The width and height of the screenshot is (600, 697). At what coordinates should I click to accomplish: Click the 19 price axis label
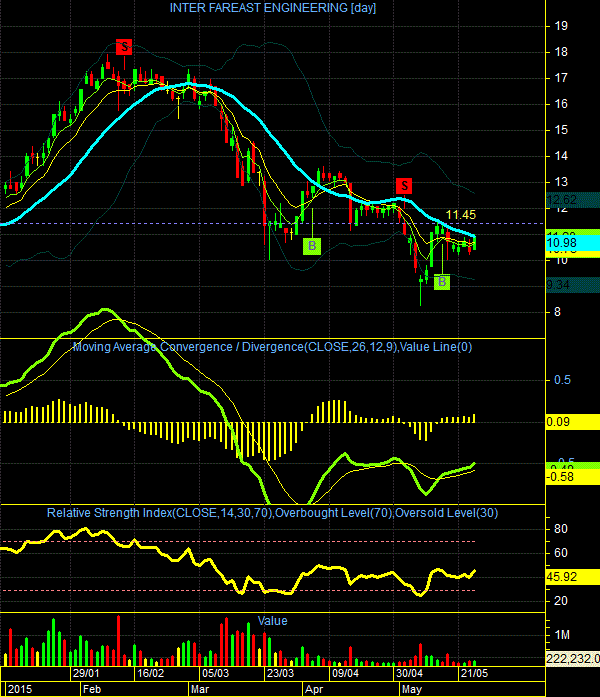561,26
